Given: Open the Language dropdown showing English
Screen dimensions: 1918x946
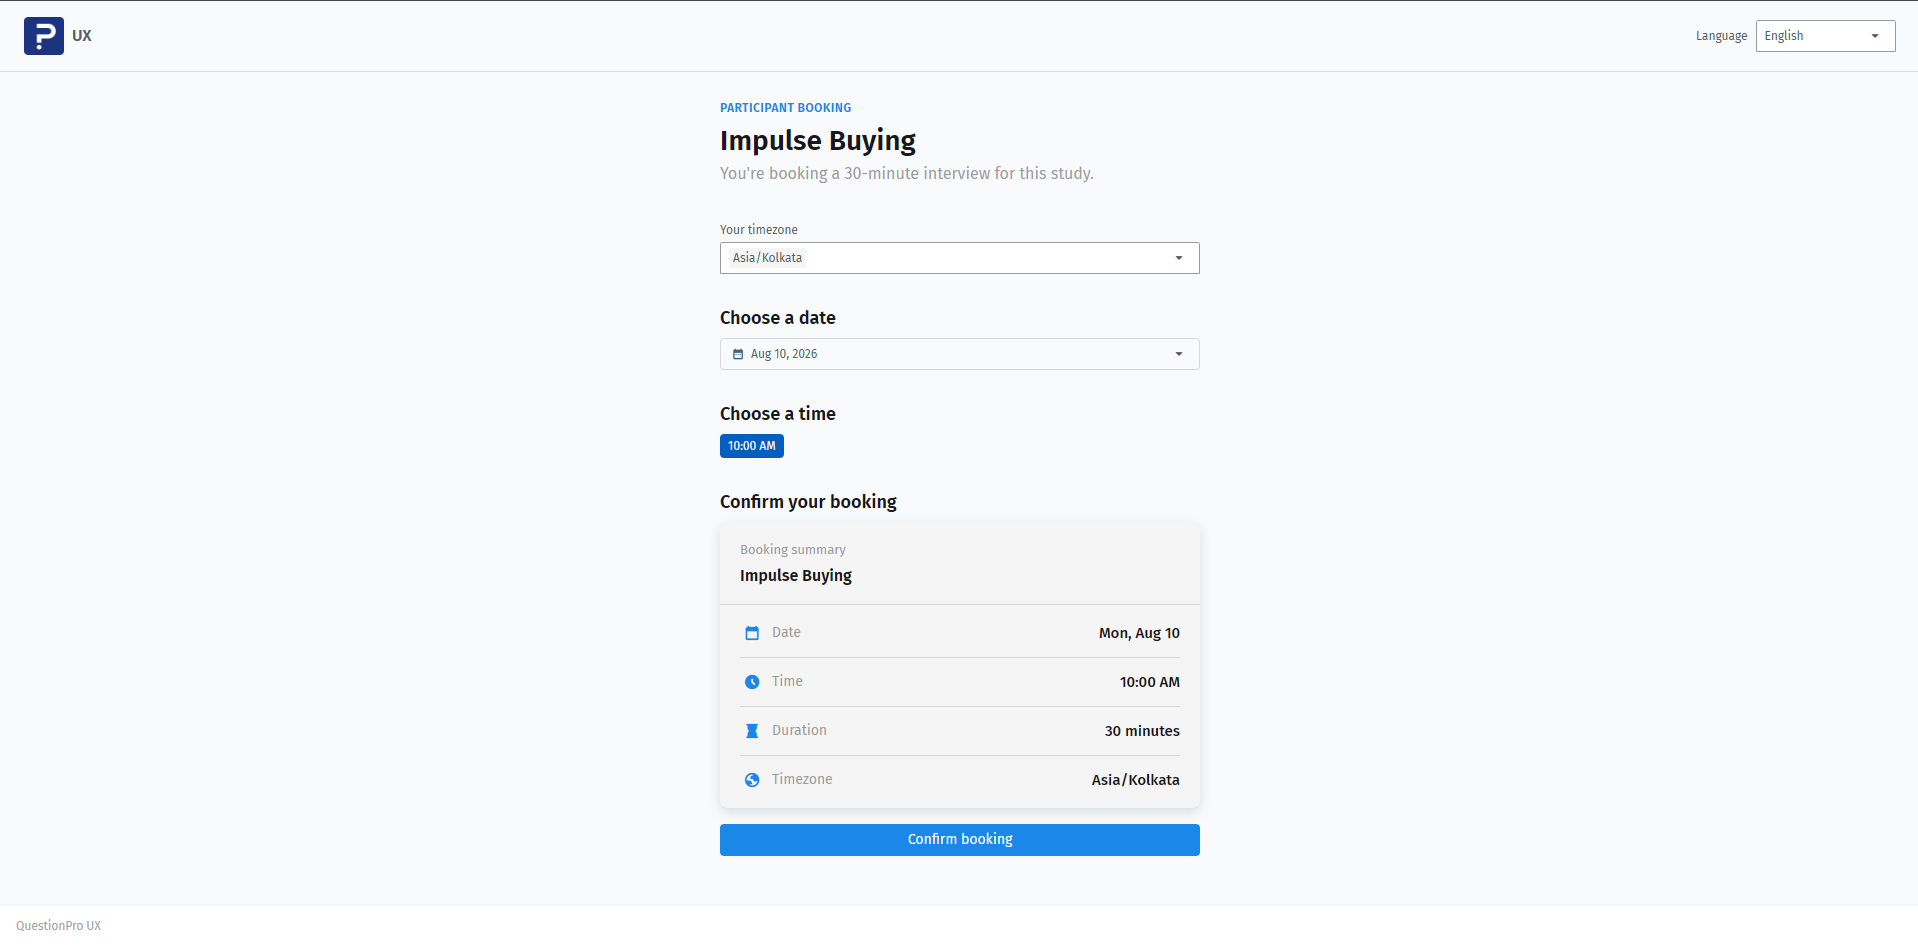Looking at the screenshot, I should 1825,36.
